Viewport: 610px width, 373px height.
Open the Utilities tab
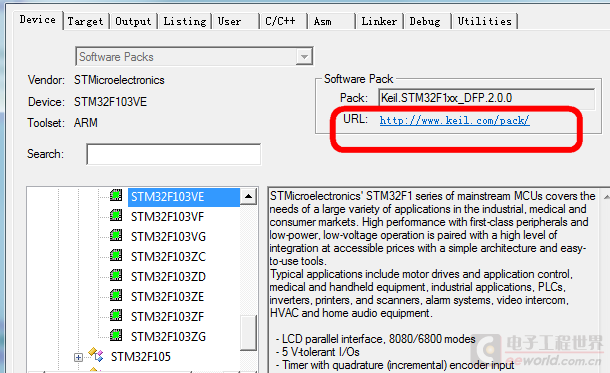485,21
